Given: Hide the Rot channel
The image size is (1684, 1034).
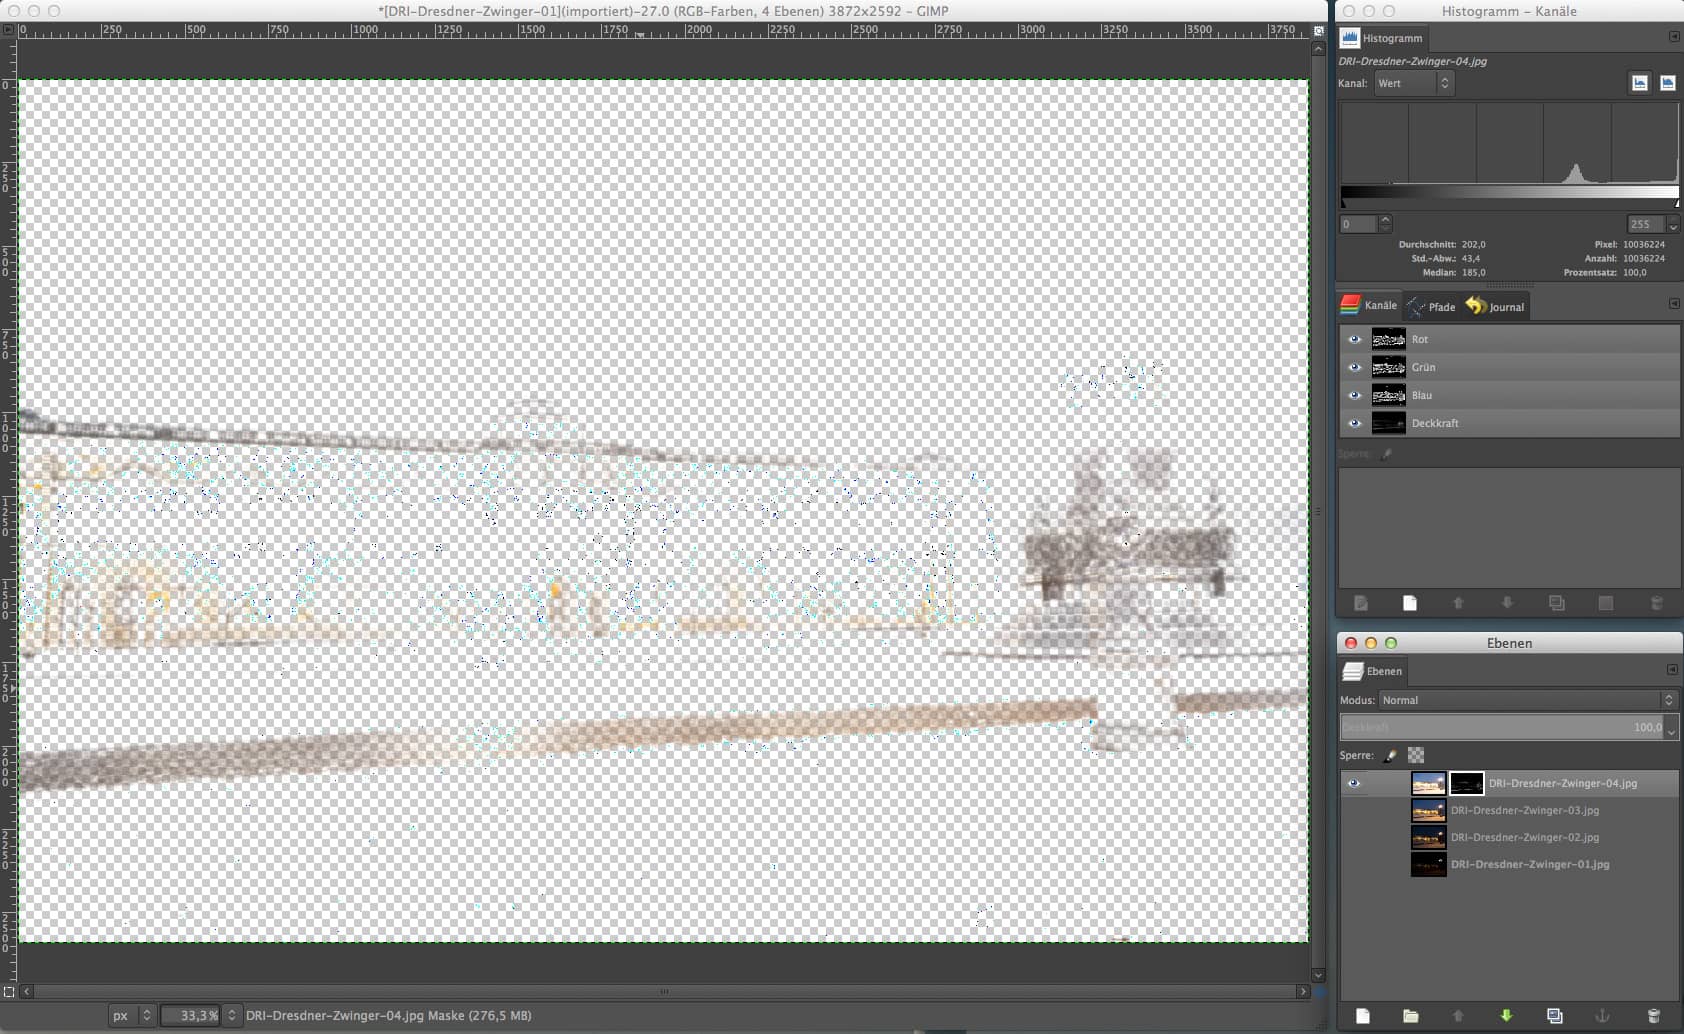Looking at the screenshot, I should click(x=1355, y=339).
